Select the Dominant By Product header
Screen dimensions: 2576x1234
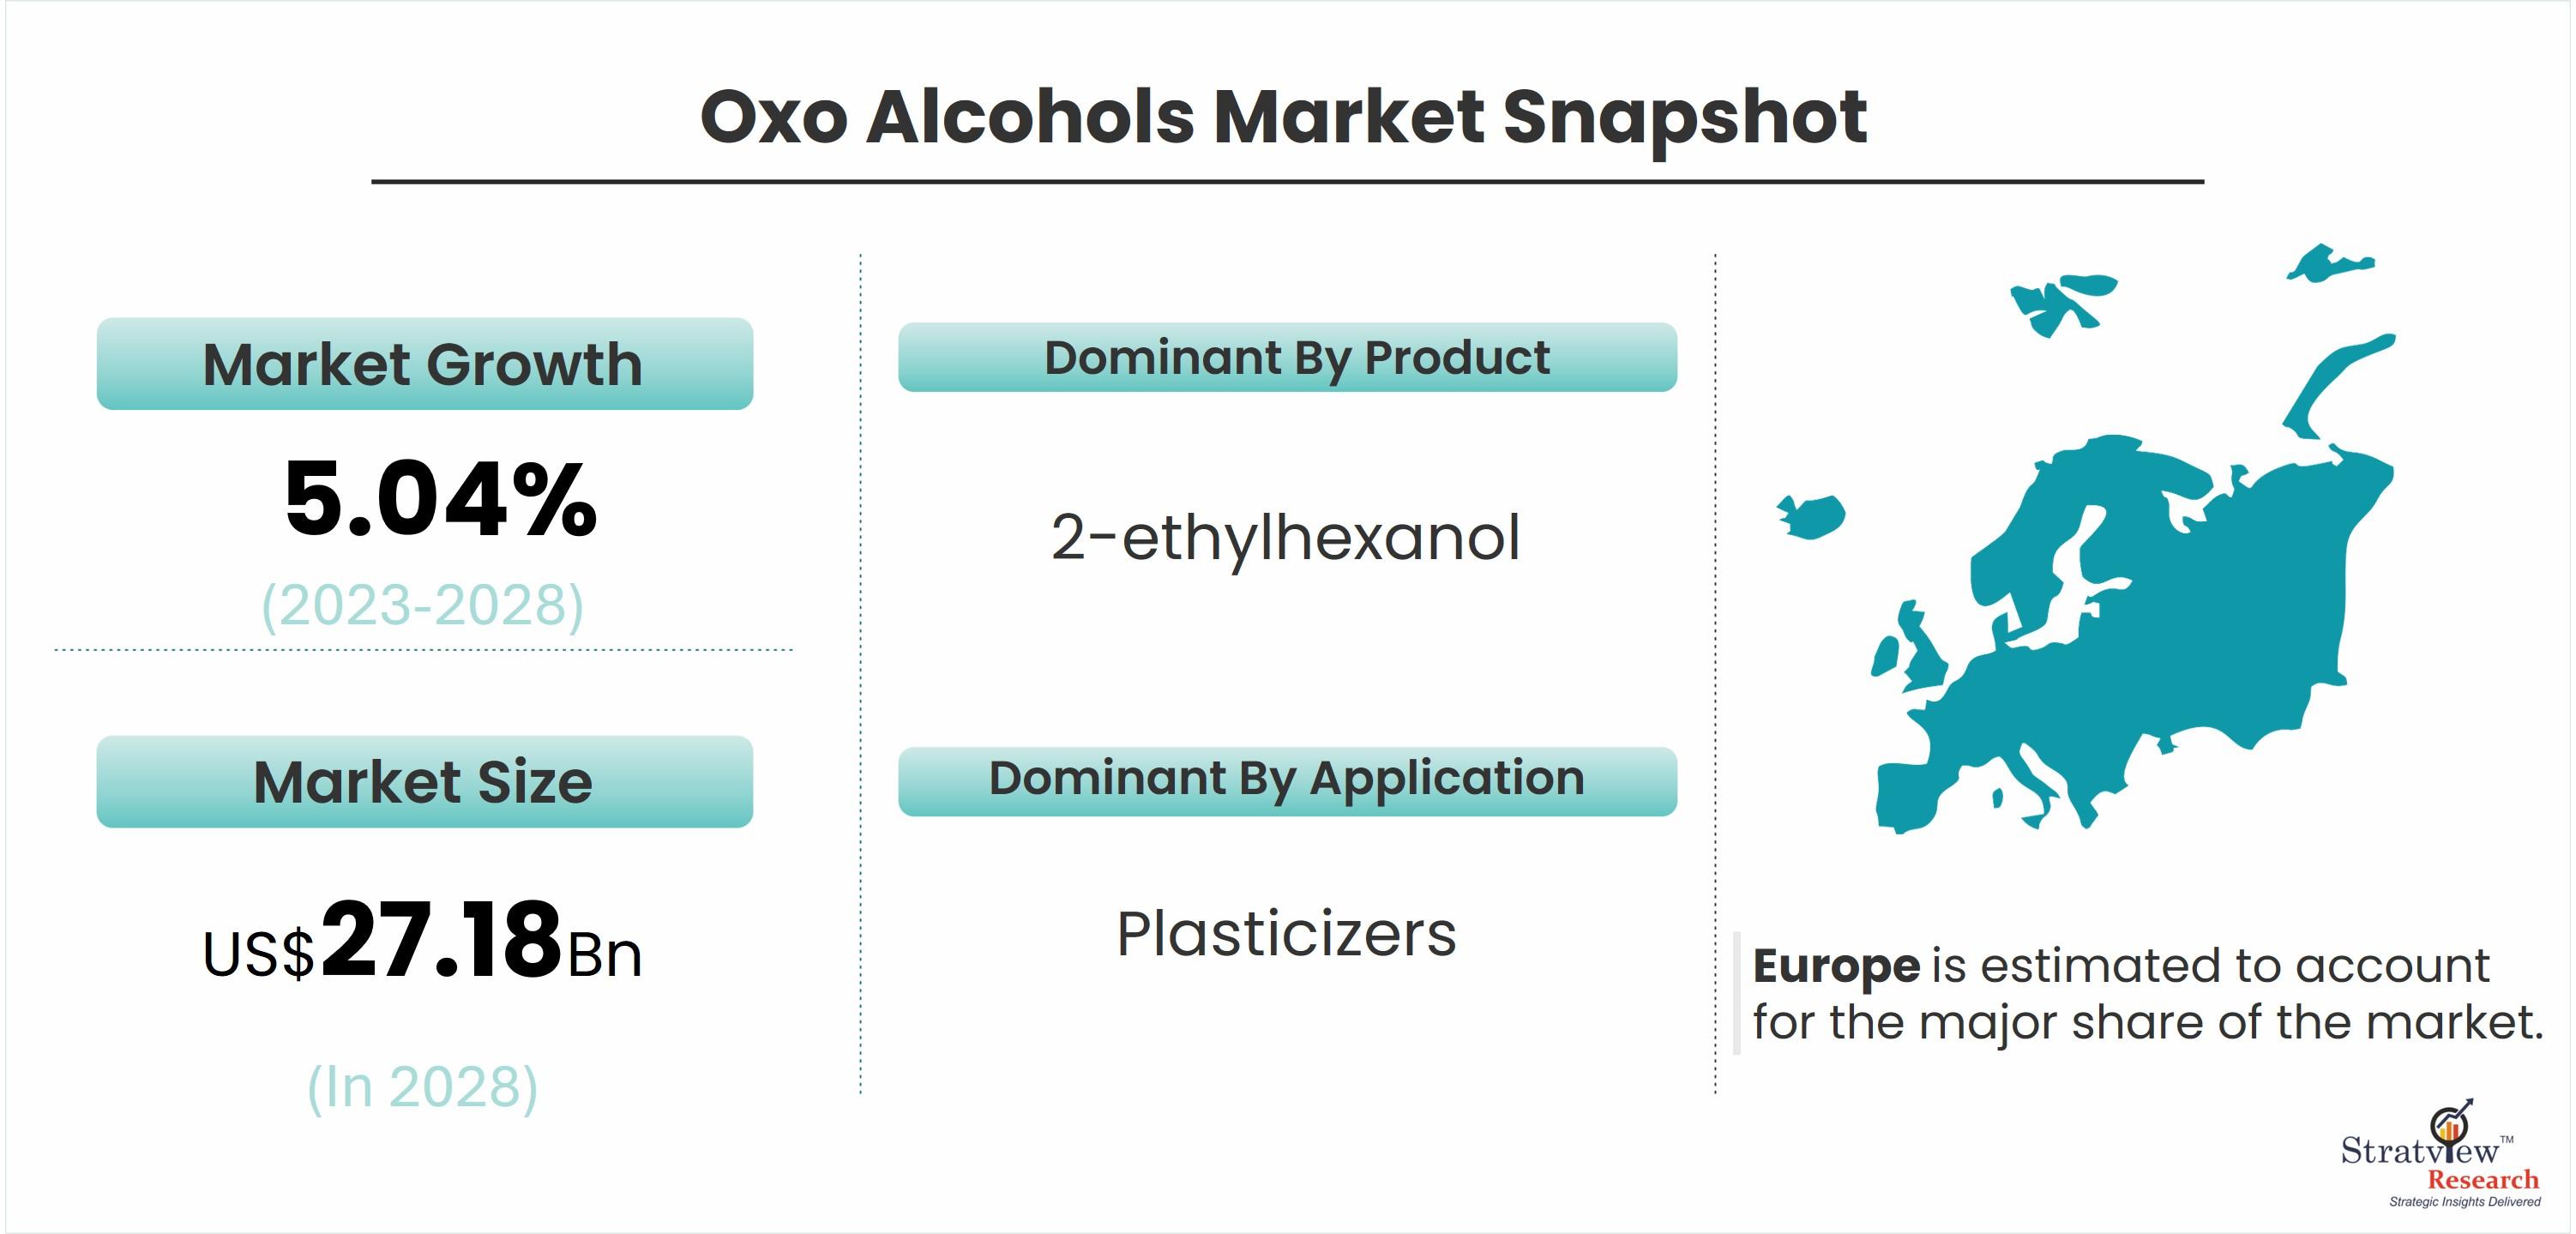[x=1287, y=357]
